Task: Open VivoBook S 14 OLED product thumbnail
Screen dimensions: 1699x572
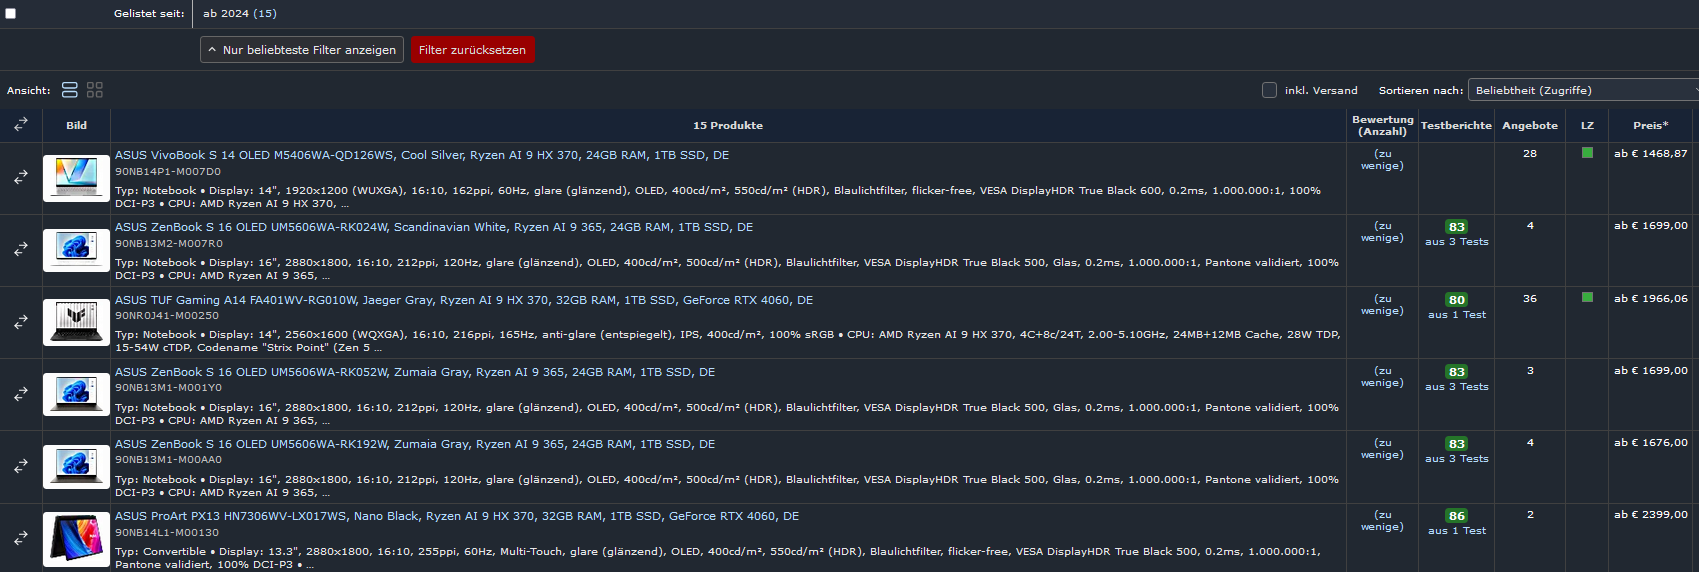Action: click(76, 178)
